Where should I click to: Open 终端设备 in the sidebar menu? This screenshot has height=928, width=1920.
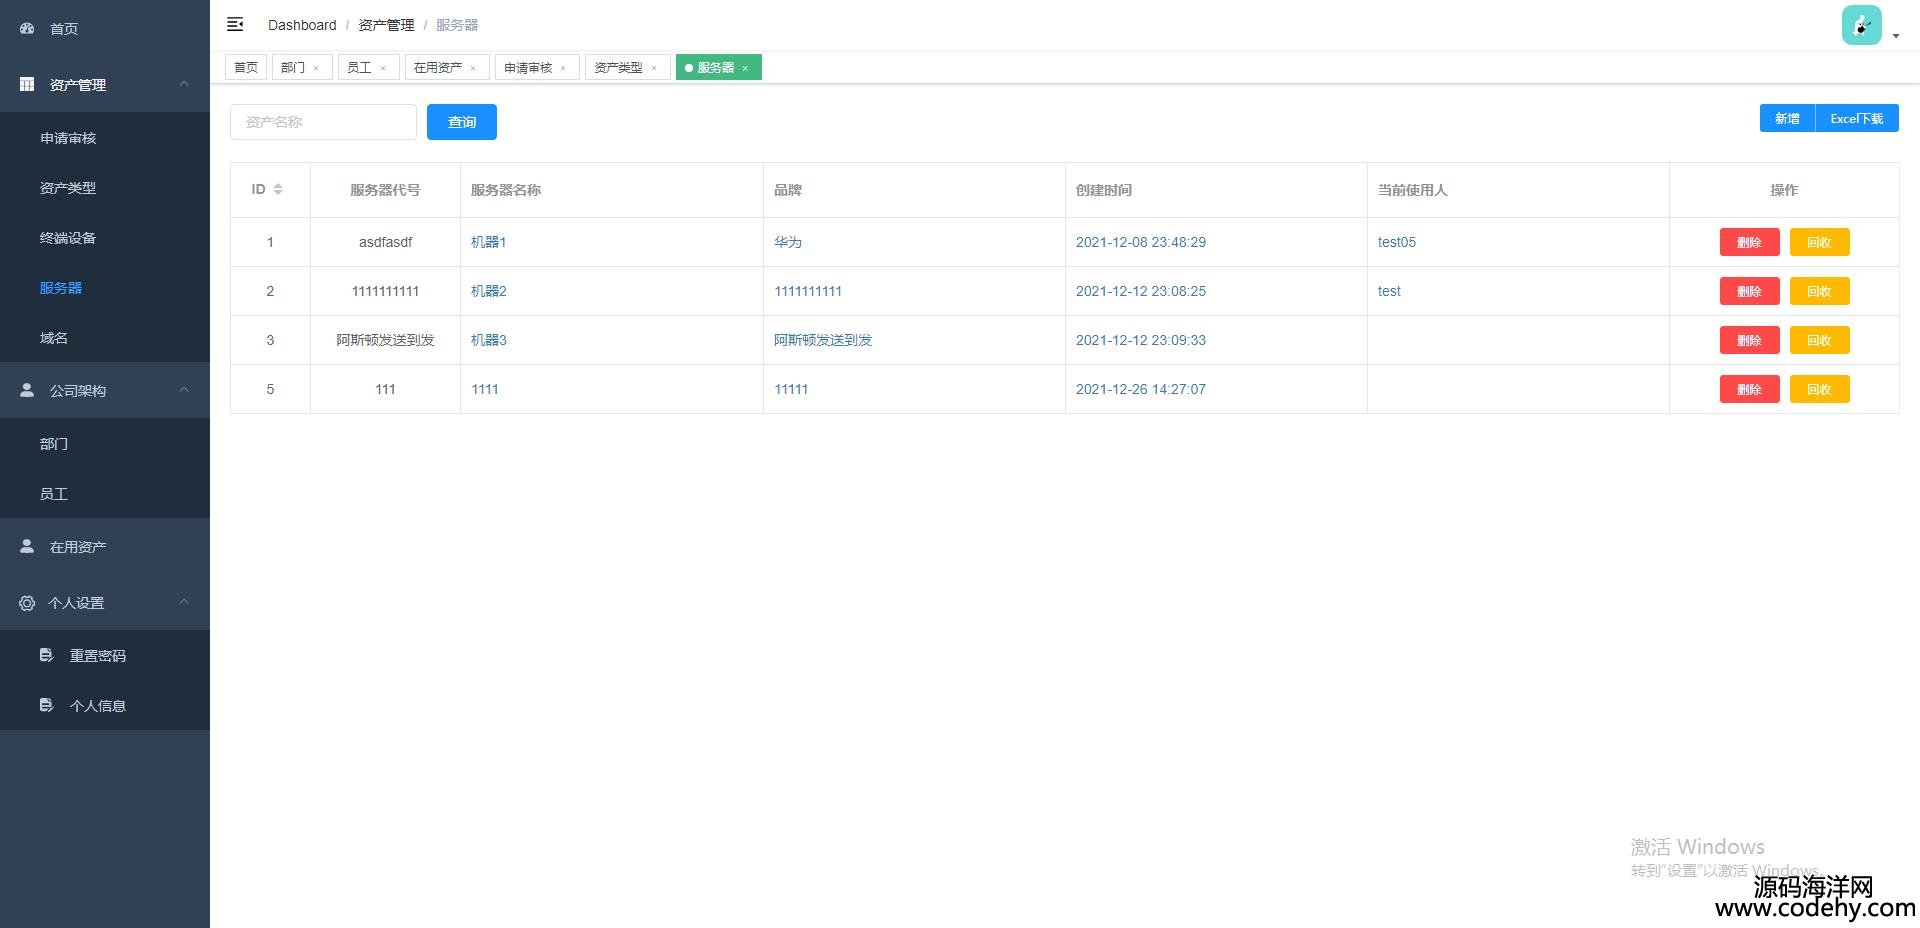[x=68, y=238]
